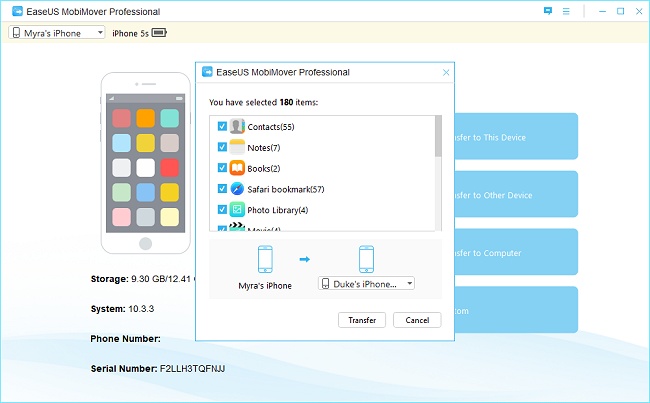Image resolution: width=650 pixels, height=403 pixels.
Task: Click the destination phone icon above Duke's iPhone
Action: point(366,259)
